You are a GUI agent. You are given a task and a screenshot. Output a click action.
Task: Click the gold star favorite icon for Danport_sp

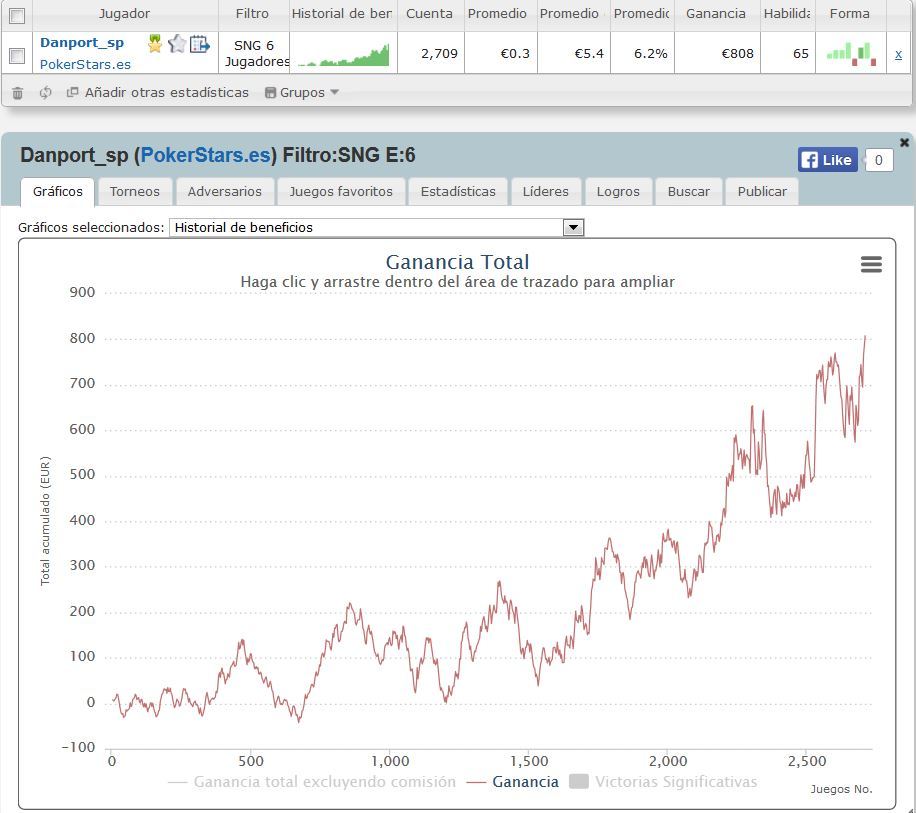point(155,44)
